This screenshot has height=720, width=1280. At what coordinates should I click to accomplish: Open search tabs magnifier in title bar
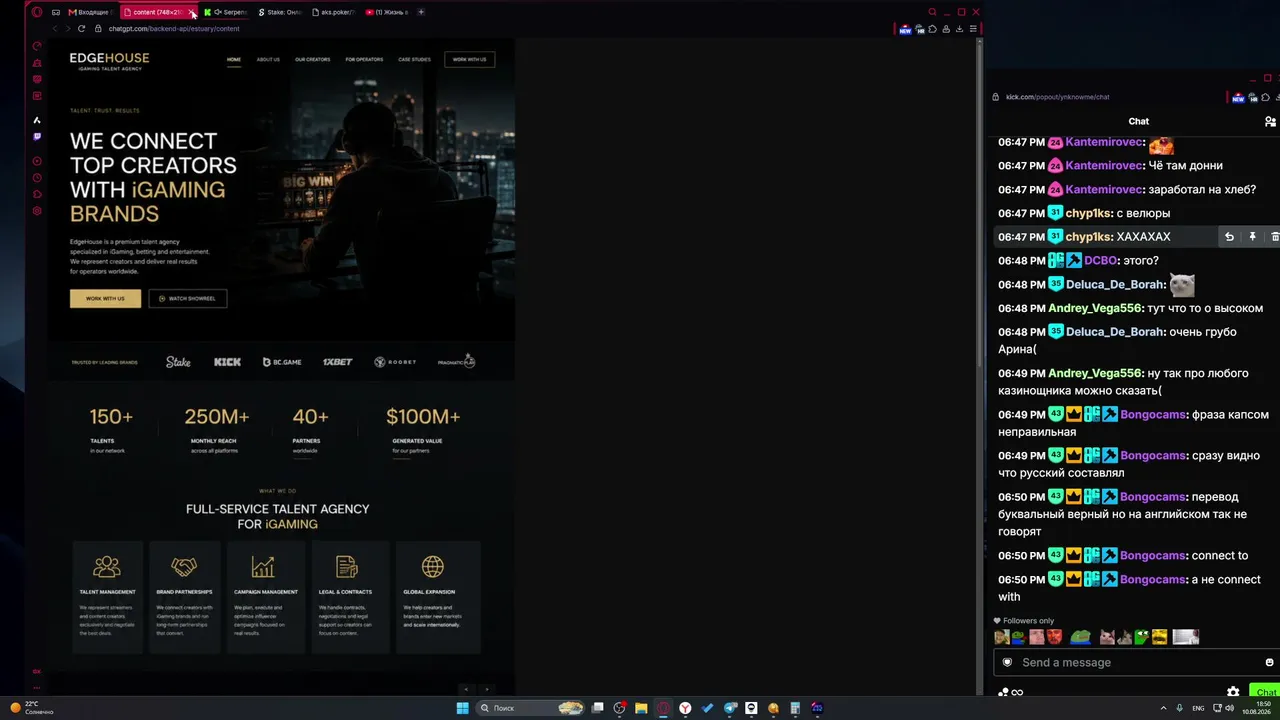[932, 12]
